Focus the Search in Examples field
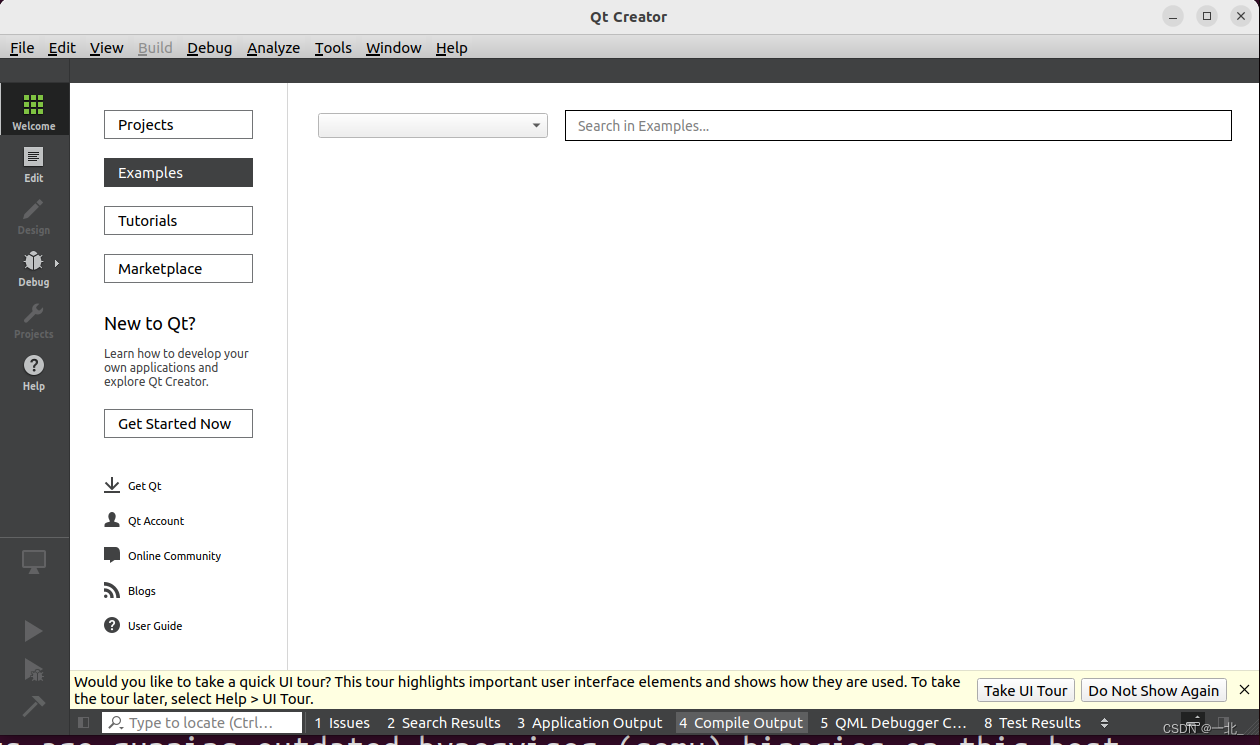This screenshot has width=1260, height=745. 898,125
